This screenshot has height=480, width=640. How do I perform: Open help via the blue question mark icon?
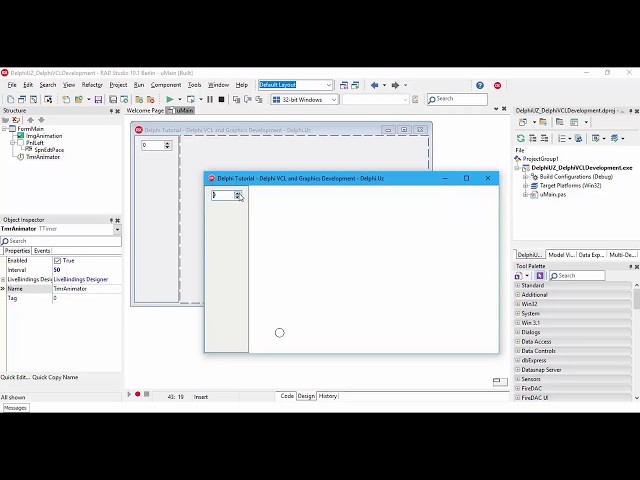480,85
